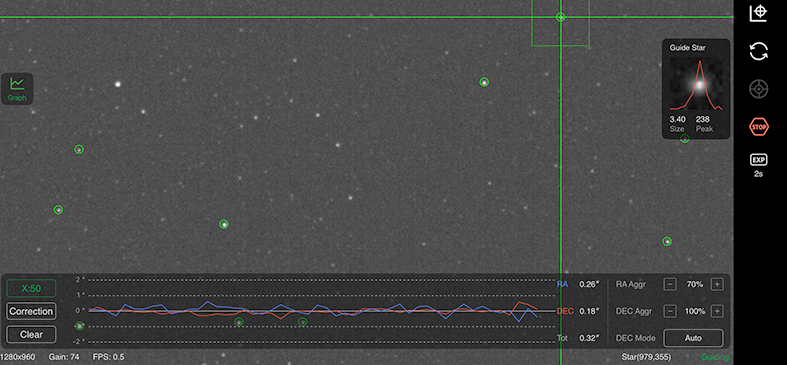Clear the guiding graph history
Viewport: 787px width, 365px height.
click(x=31, y=334)
